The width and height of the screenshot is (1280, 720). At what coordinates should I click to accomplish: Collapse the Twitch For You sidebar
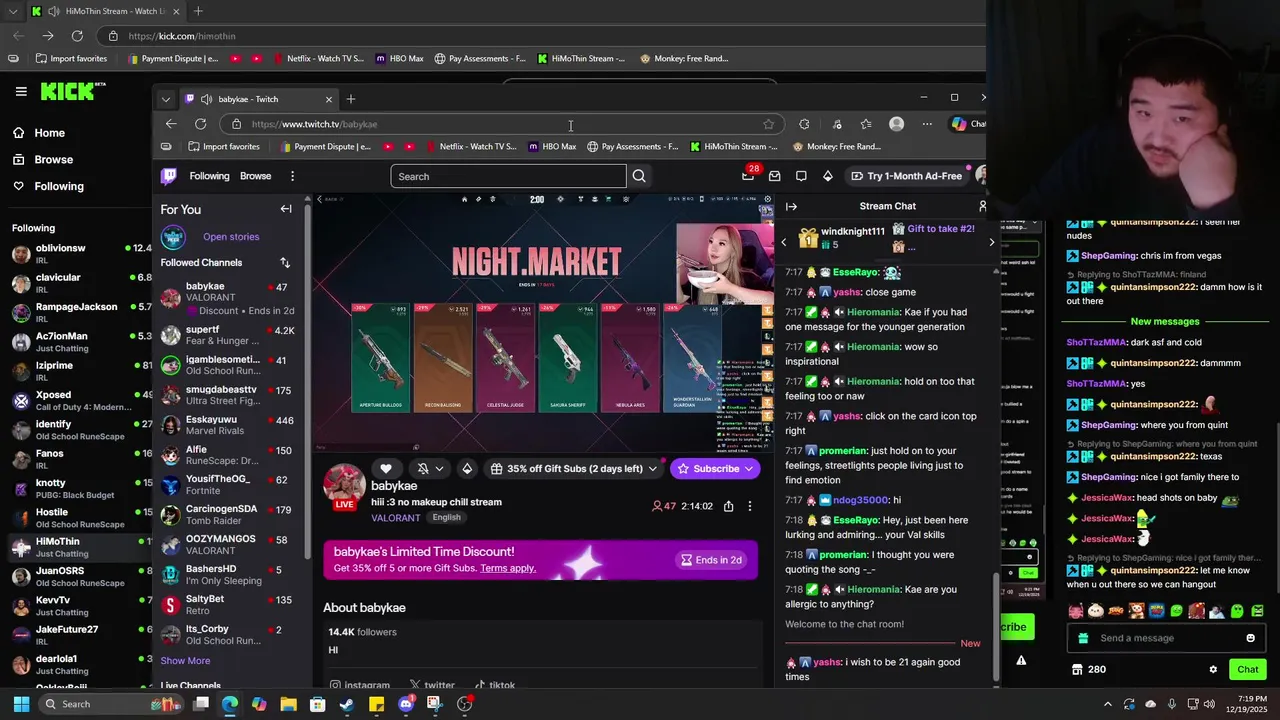(286, 209)
